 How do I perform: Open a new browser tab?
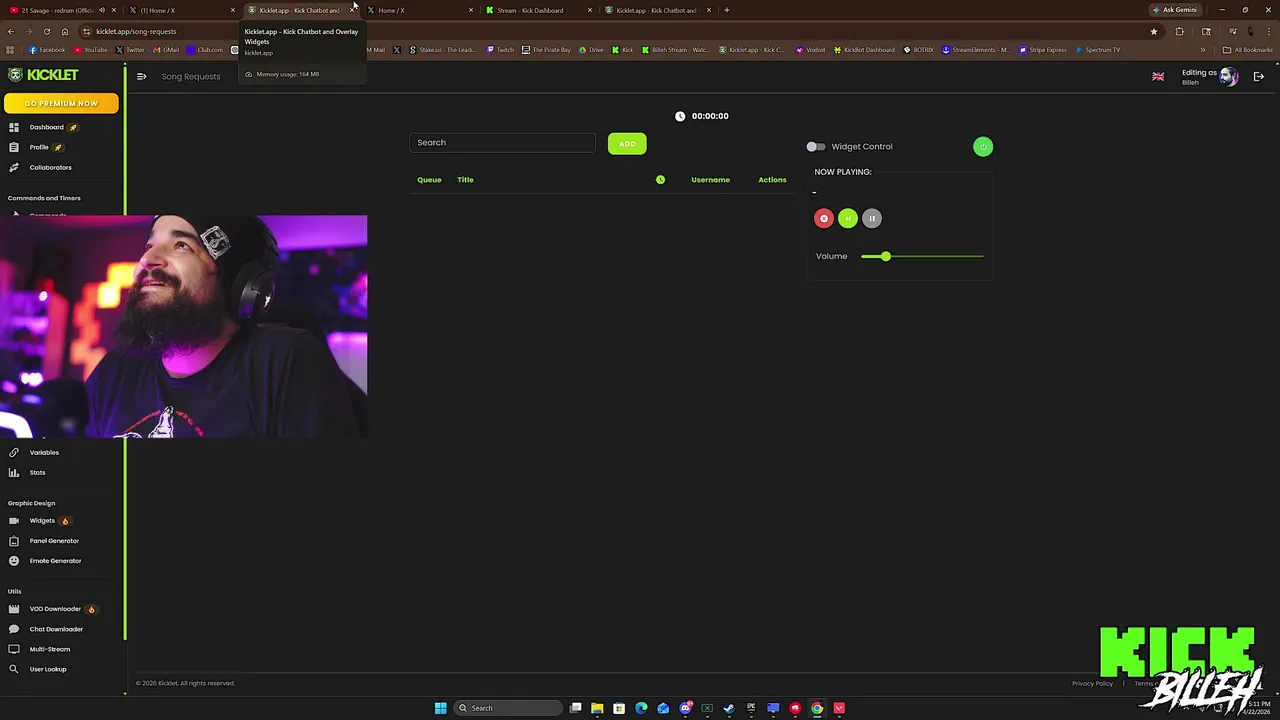tap(727, 10)
